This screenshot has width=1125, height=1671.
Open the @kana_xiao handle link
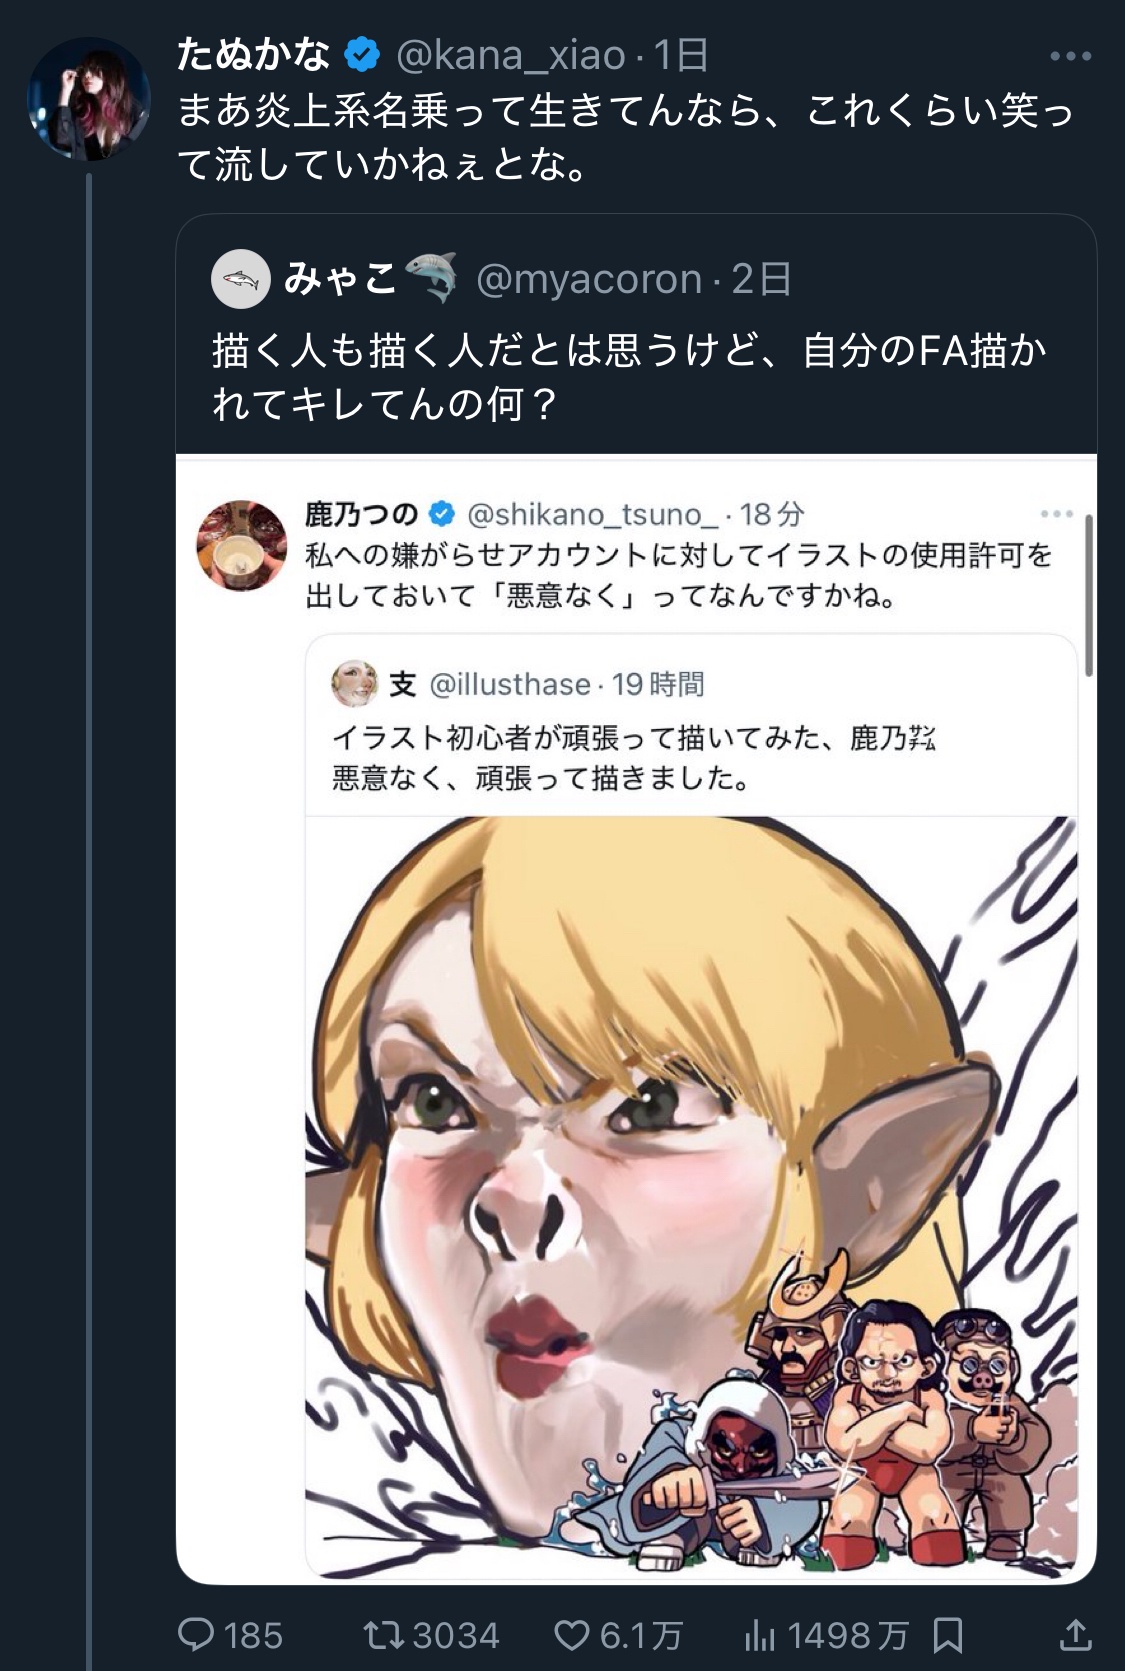point(511,55)
